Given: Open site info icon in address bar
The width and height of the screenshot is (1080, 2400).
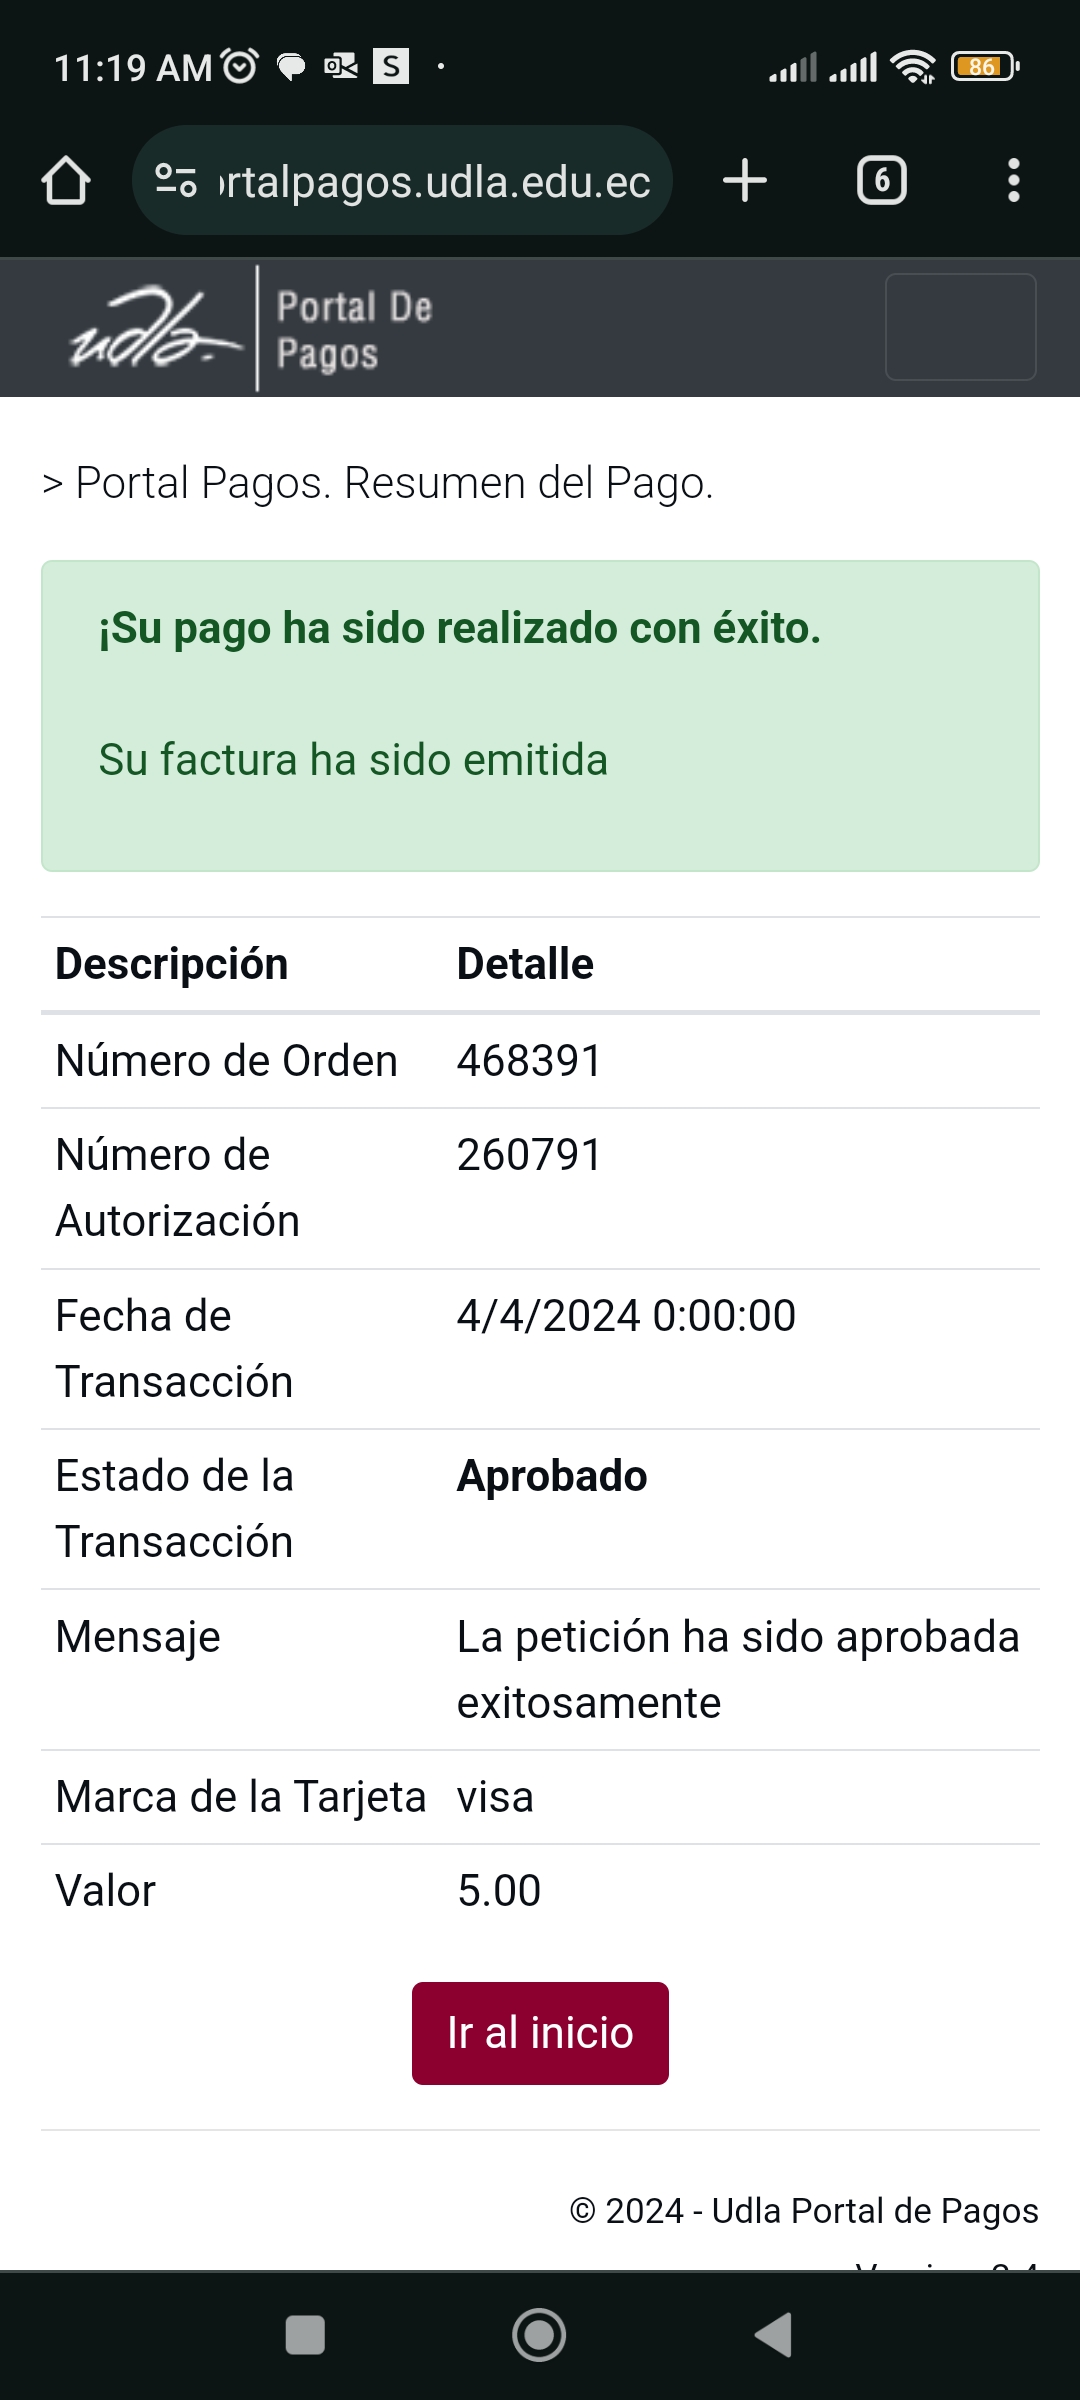Looking at the screenshot, I should (x=176, y=181).
